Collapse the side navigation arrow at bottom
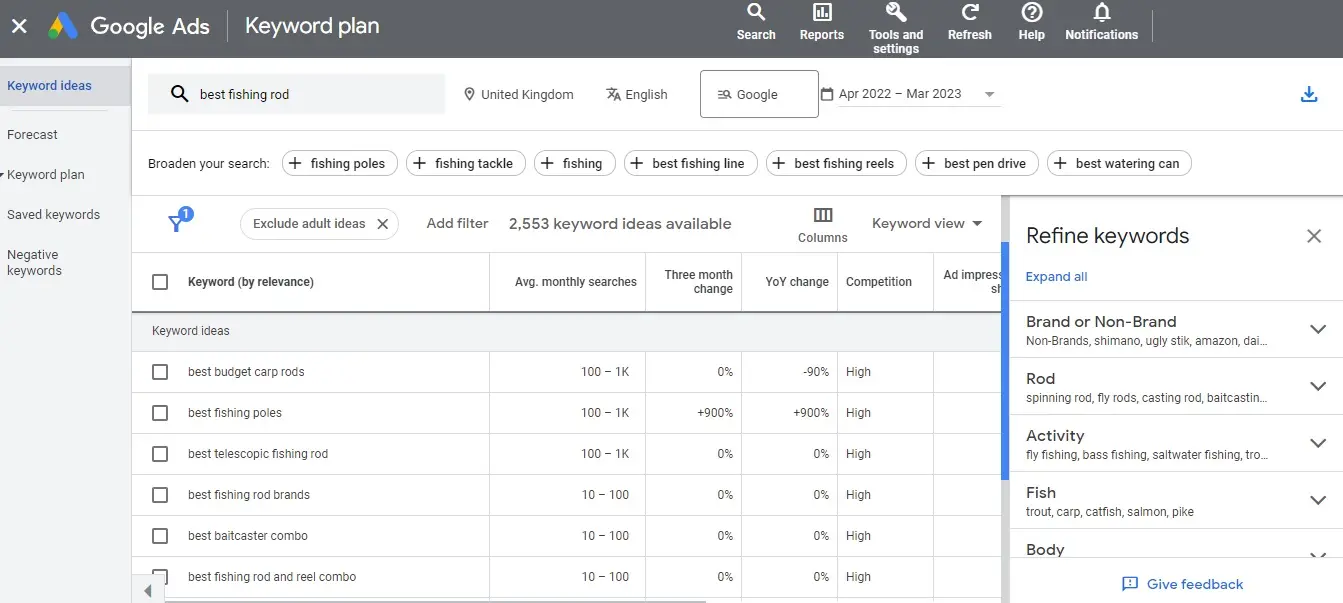The image size is (1343, 603). click(x=148, y=591)
